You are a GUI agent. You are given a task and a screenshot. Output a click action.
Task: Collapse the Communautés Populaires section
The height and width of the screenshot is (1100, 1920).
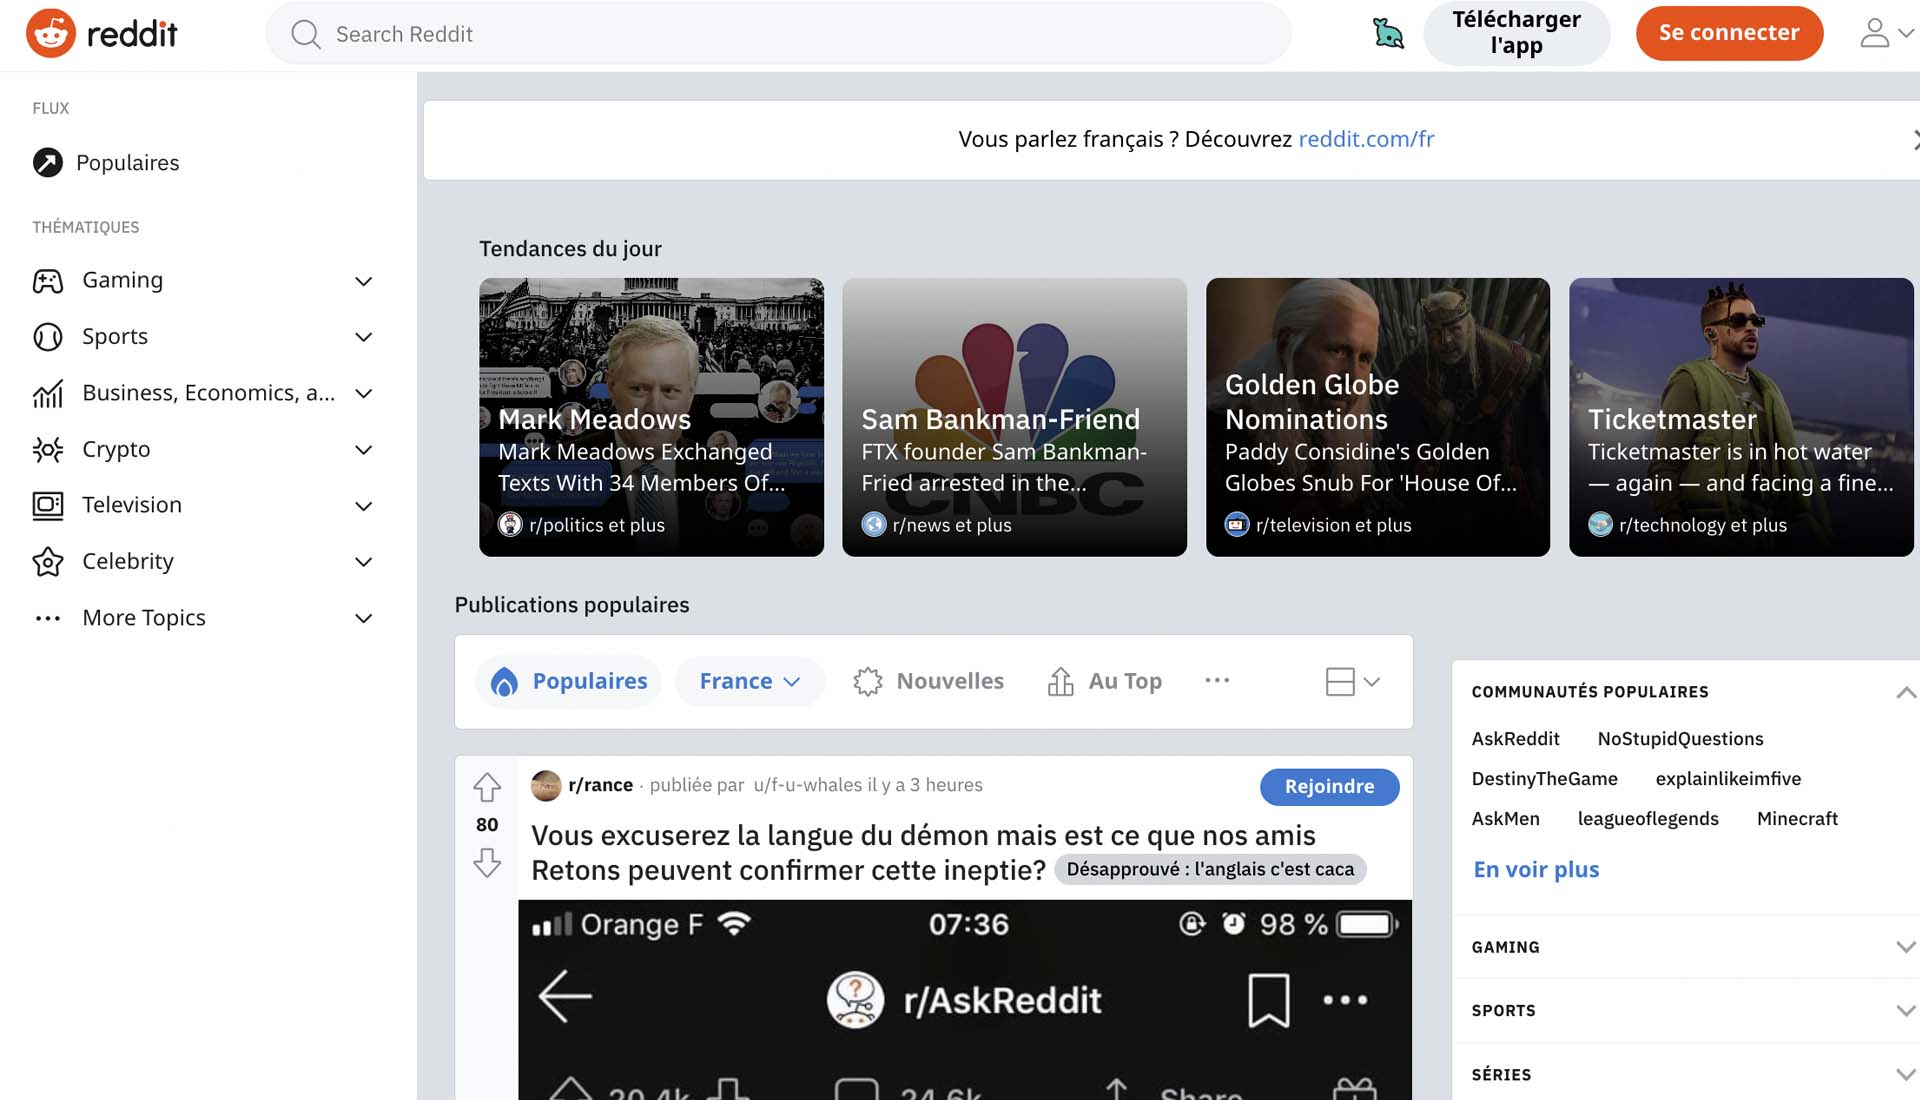tap(1906, 692)
